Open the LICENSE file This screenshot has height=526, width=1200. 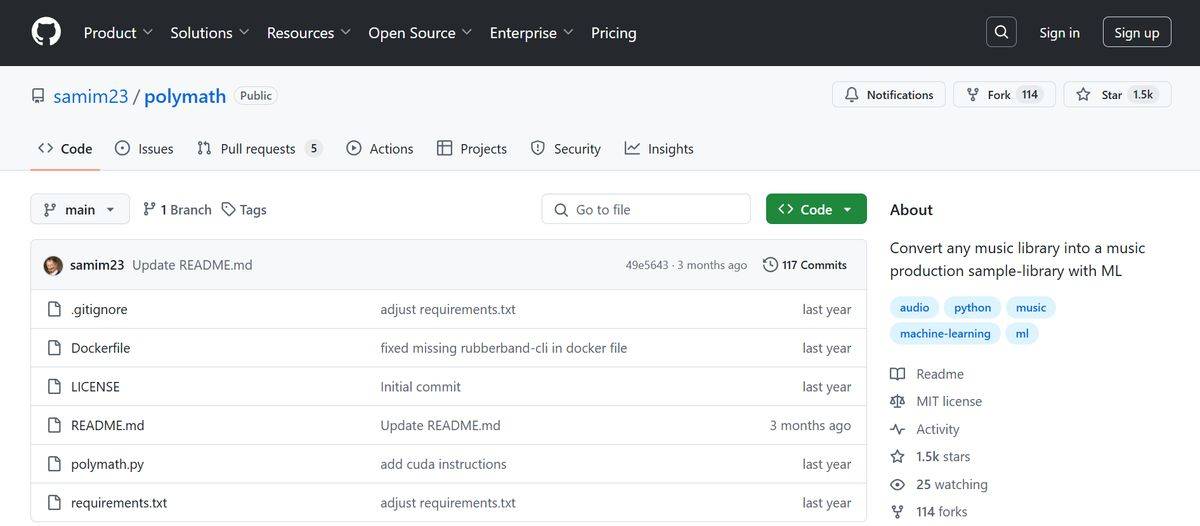95,387
